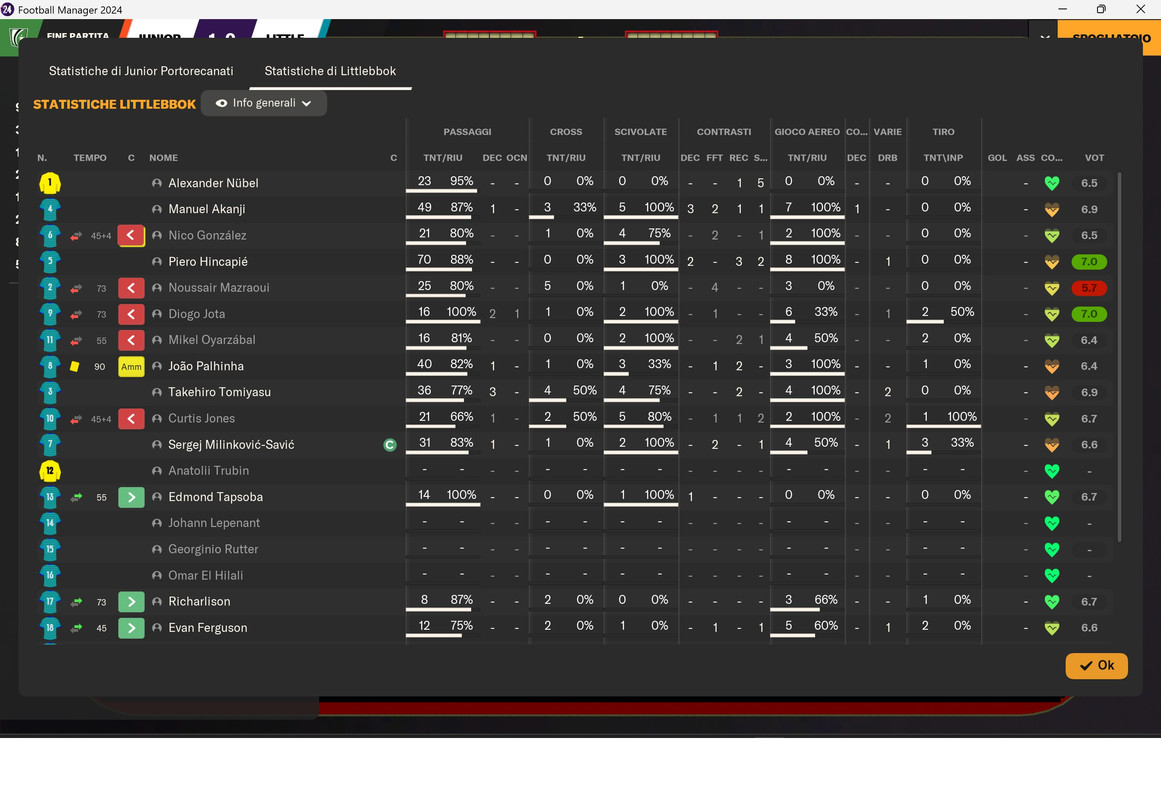Click Hincapié's green 7.0 rating
This screenshot has width=1161, height=800.
pos(1088,261)
